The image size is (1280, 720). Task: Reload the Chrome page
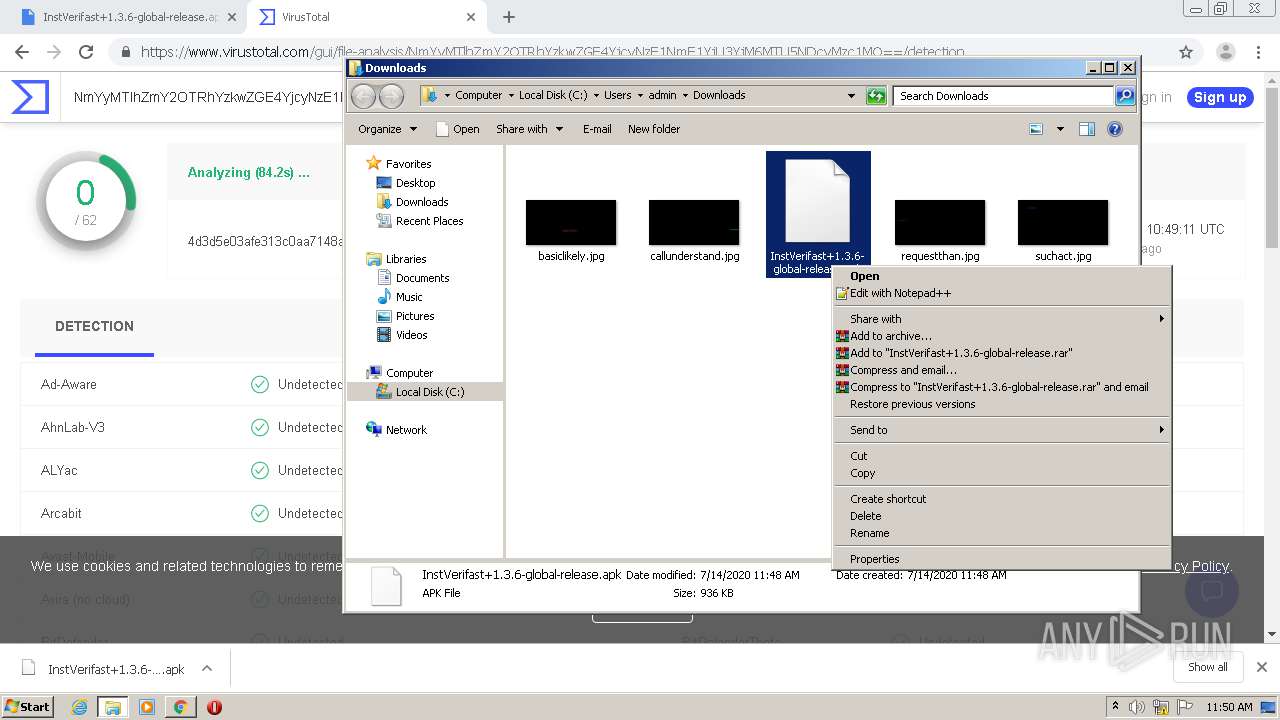(86, 52)
